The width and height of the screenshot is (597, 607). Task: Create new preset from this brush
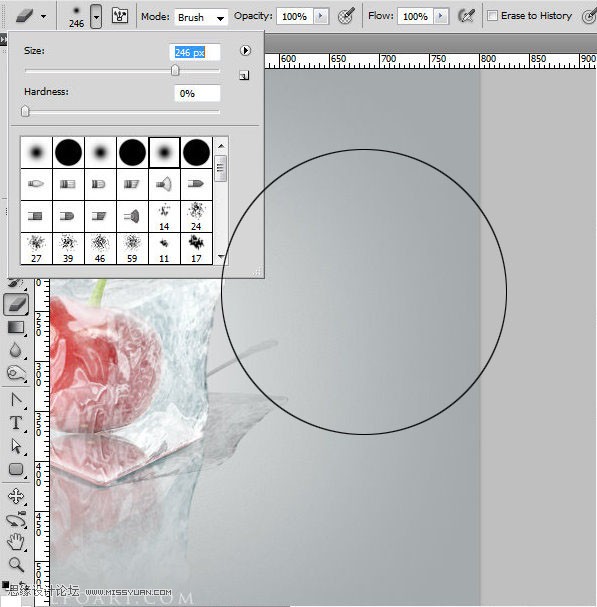pyautogui.click(x=244, y=75)
